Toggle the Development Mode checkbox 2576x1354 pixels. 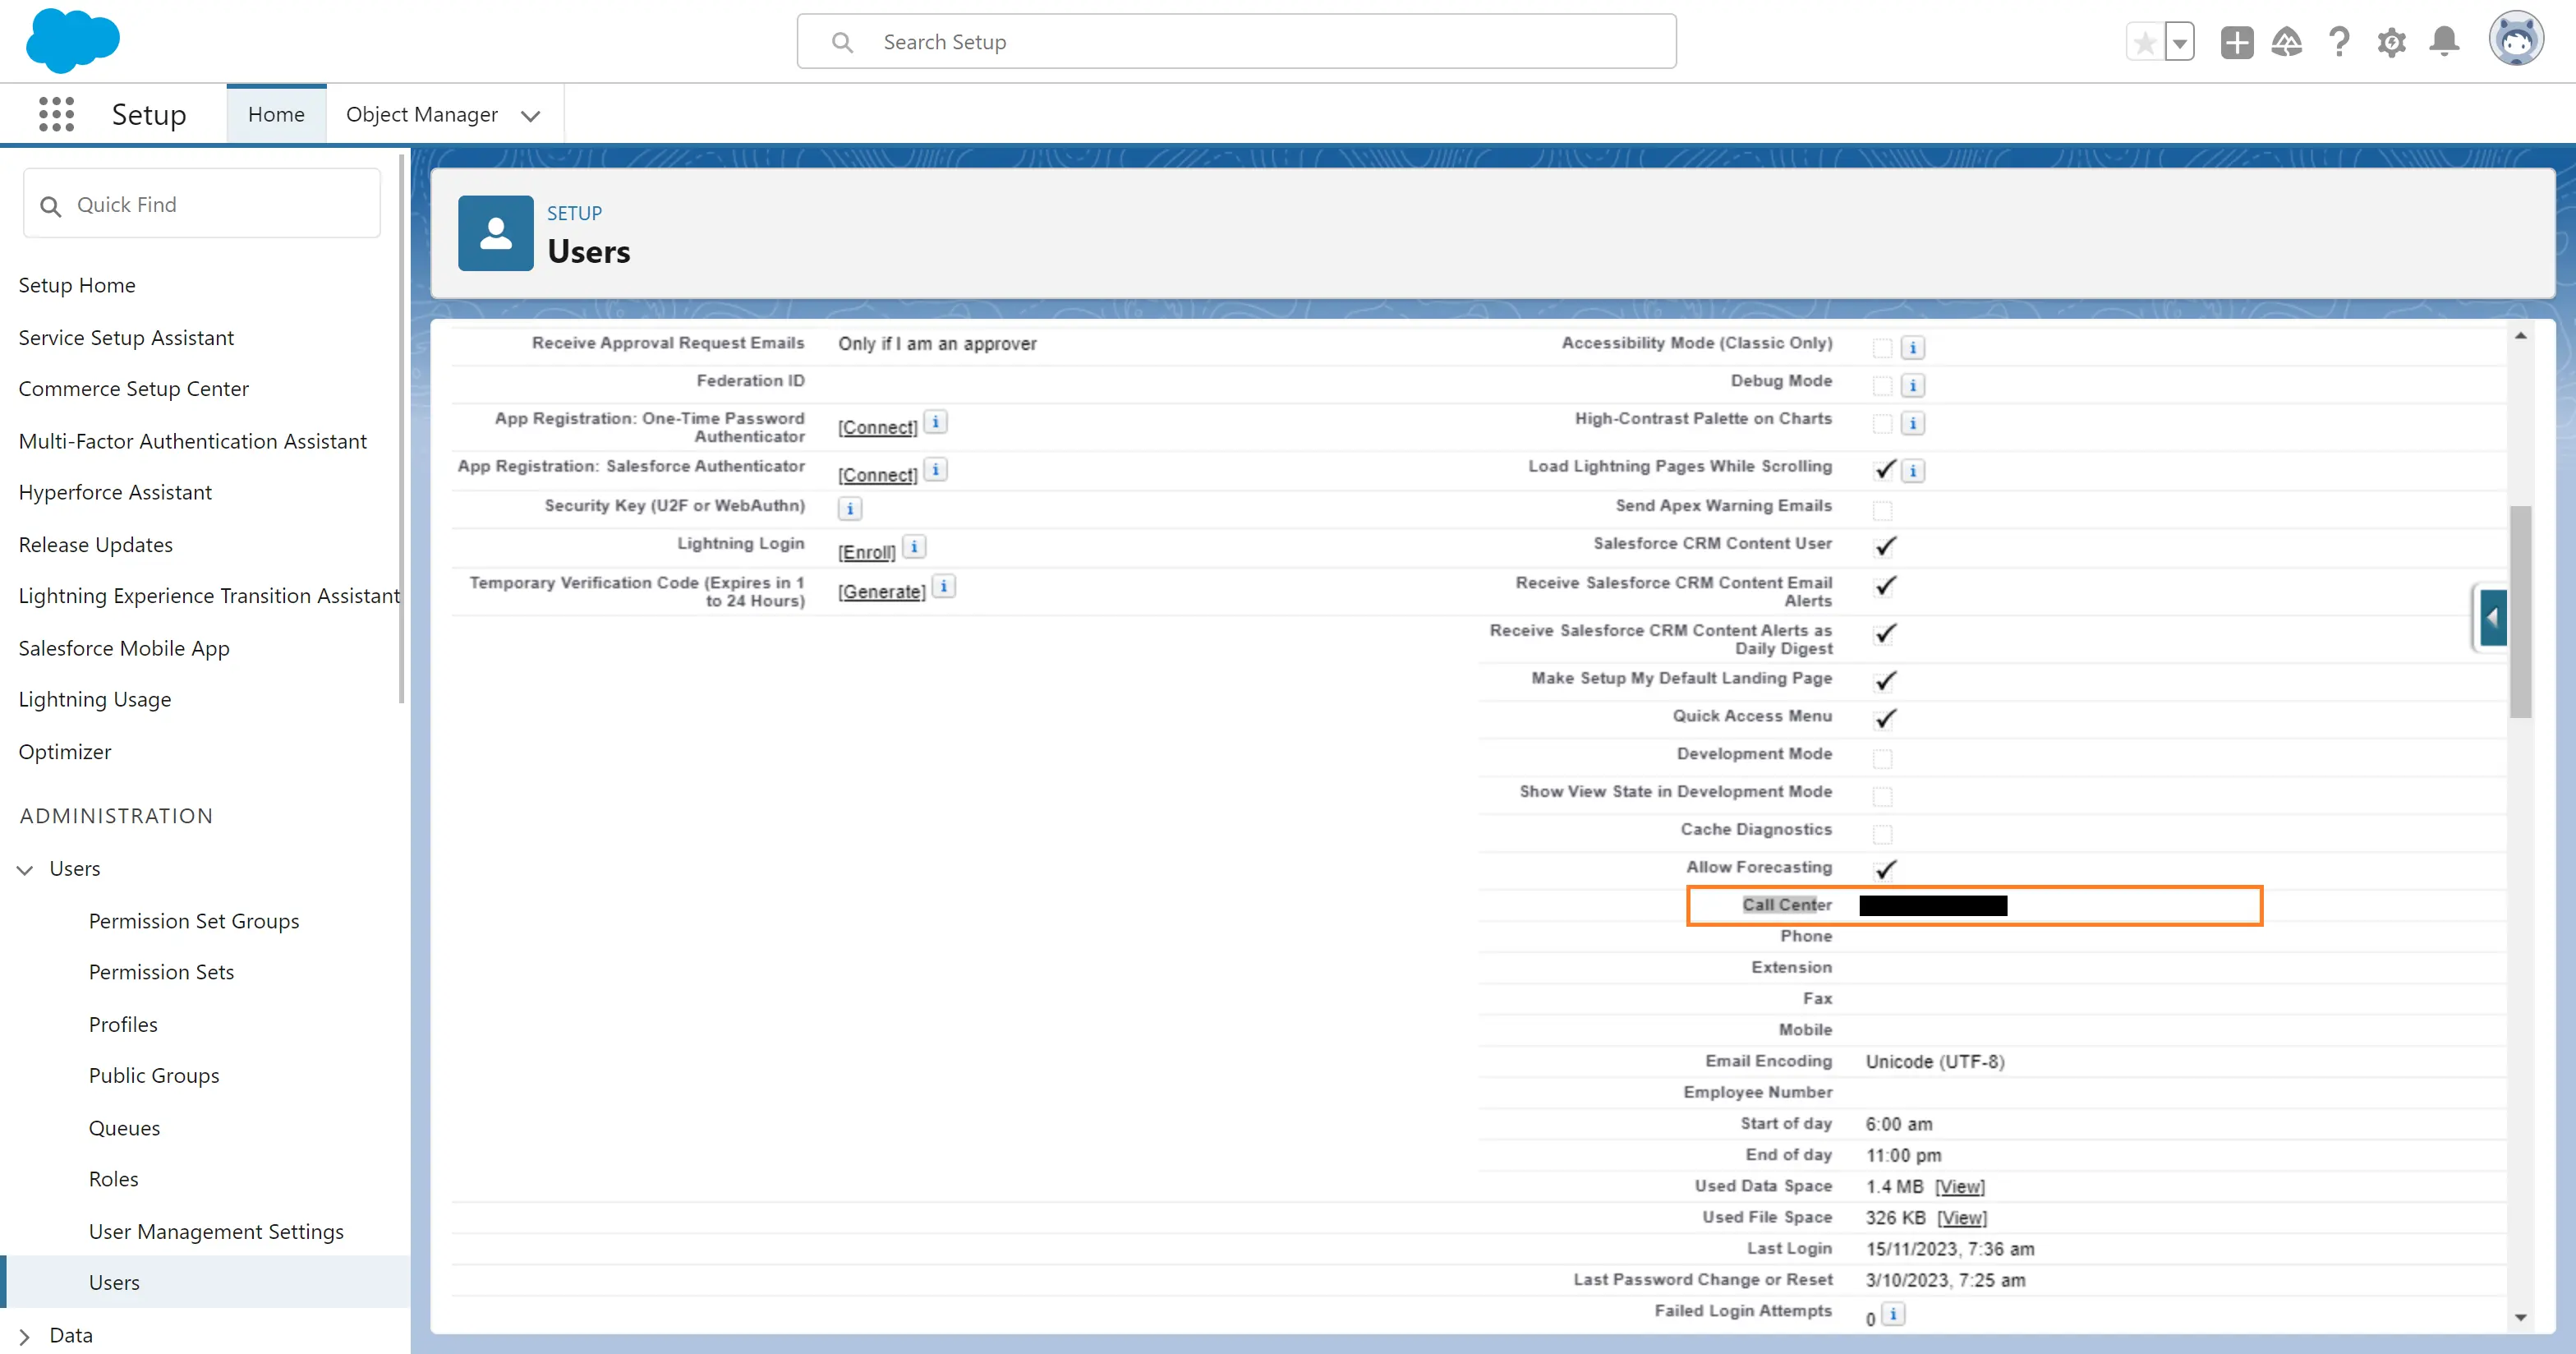(x=1882, y=758)
